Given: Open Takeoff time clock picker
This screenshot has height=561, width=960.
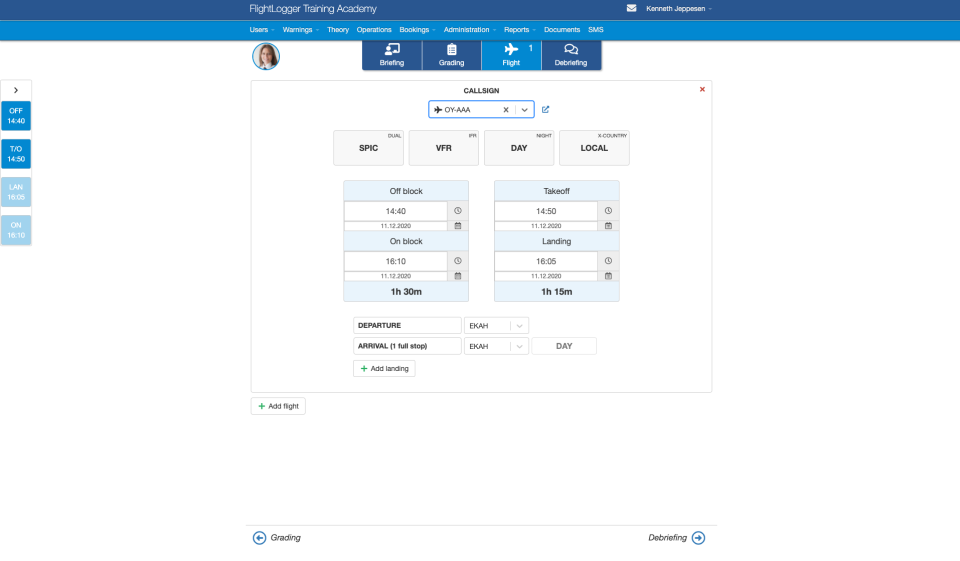Looking at the screenshot, I should [609, 211].
